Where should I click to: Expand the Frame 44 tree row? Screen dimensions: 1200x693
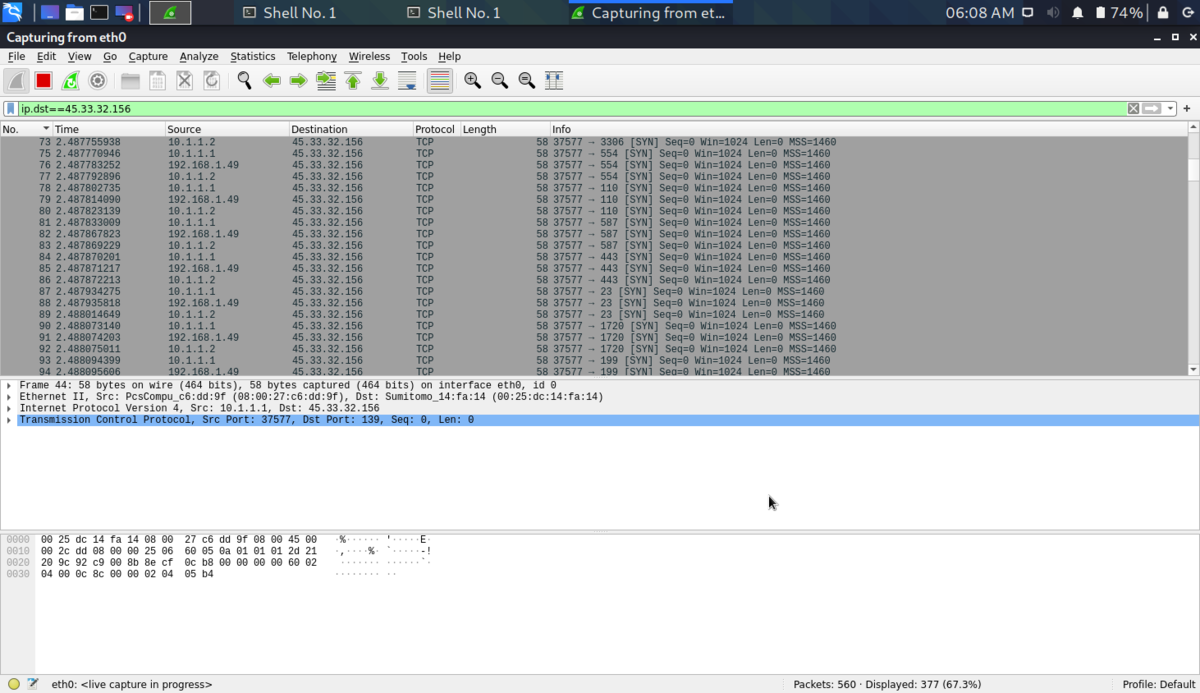click(9, 385)
